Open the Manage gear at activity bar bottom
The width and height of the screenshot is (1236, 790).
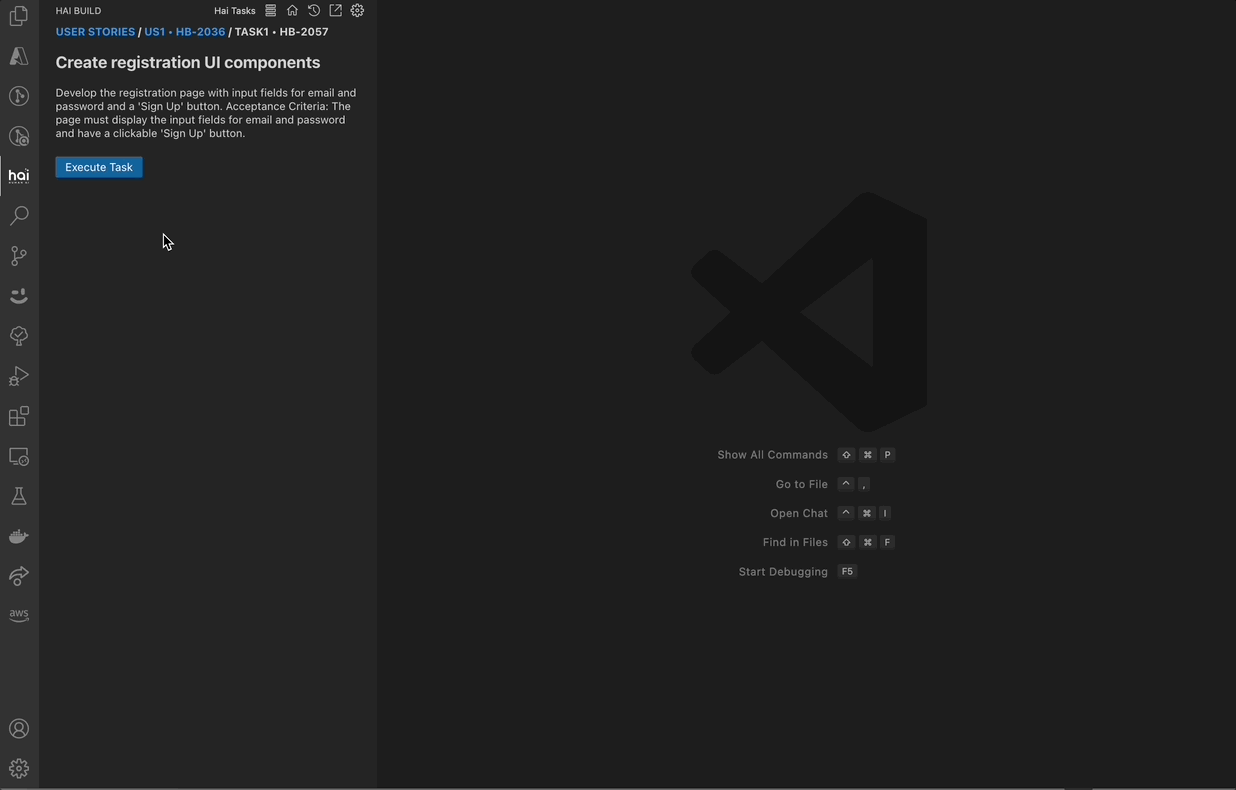[x=19, y=769]
